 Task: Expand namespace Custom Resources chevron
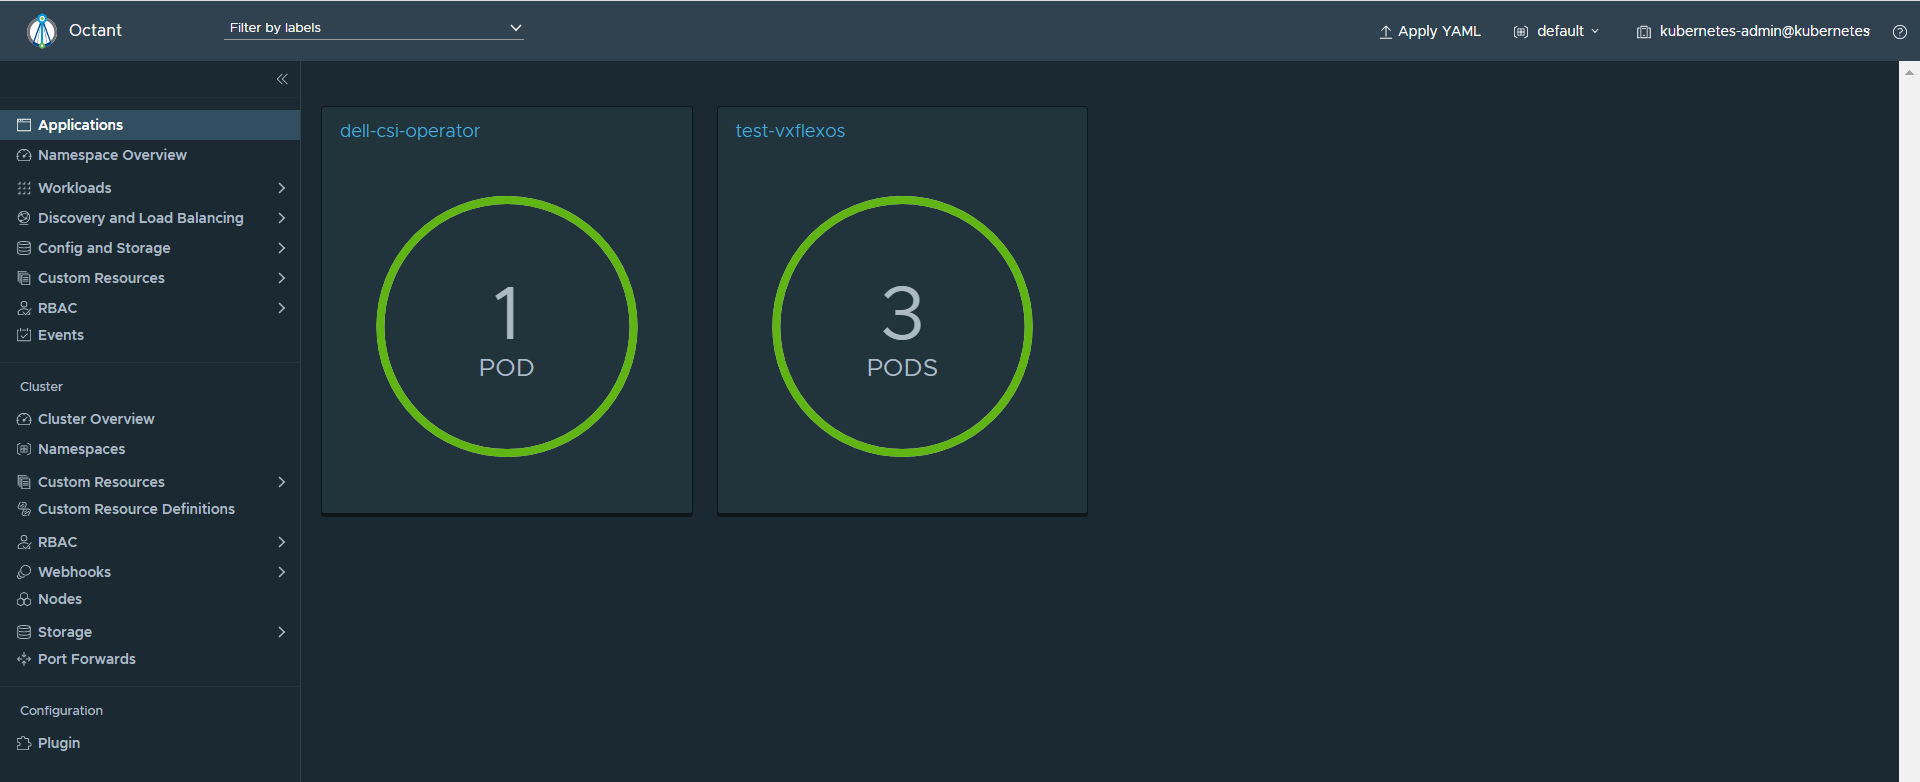point(282,278)
